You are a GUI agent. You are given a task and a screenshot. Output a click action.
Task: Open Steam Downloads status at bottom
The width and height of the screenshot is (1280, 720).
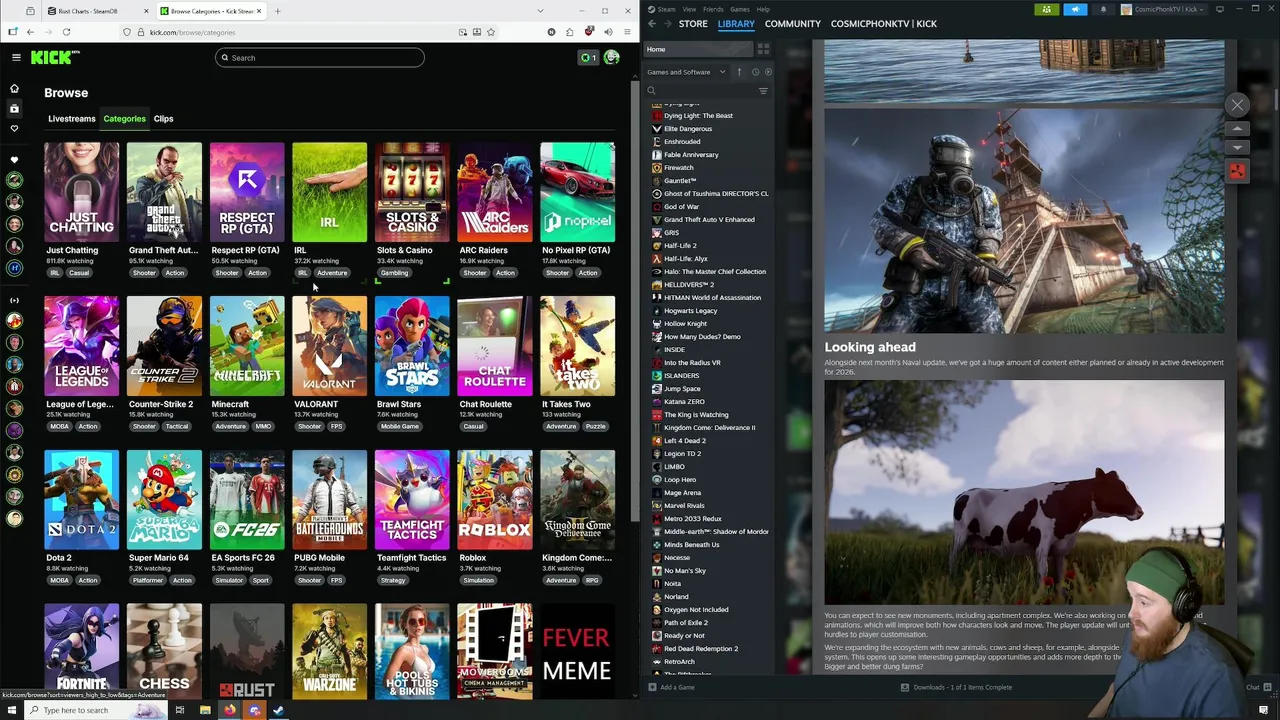coord(956,688)
